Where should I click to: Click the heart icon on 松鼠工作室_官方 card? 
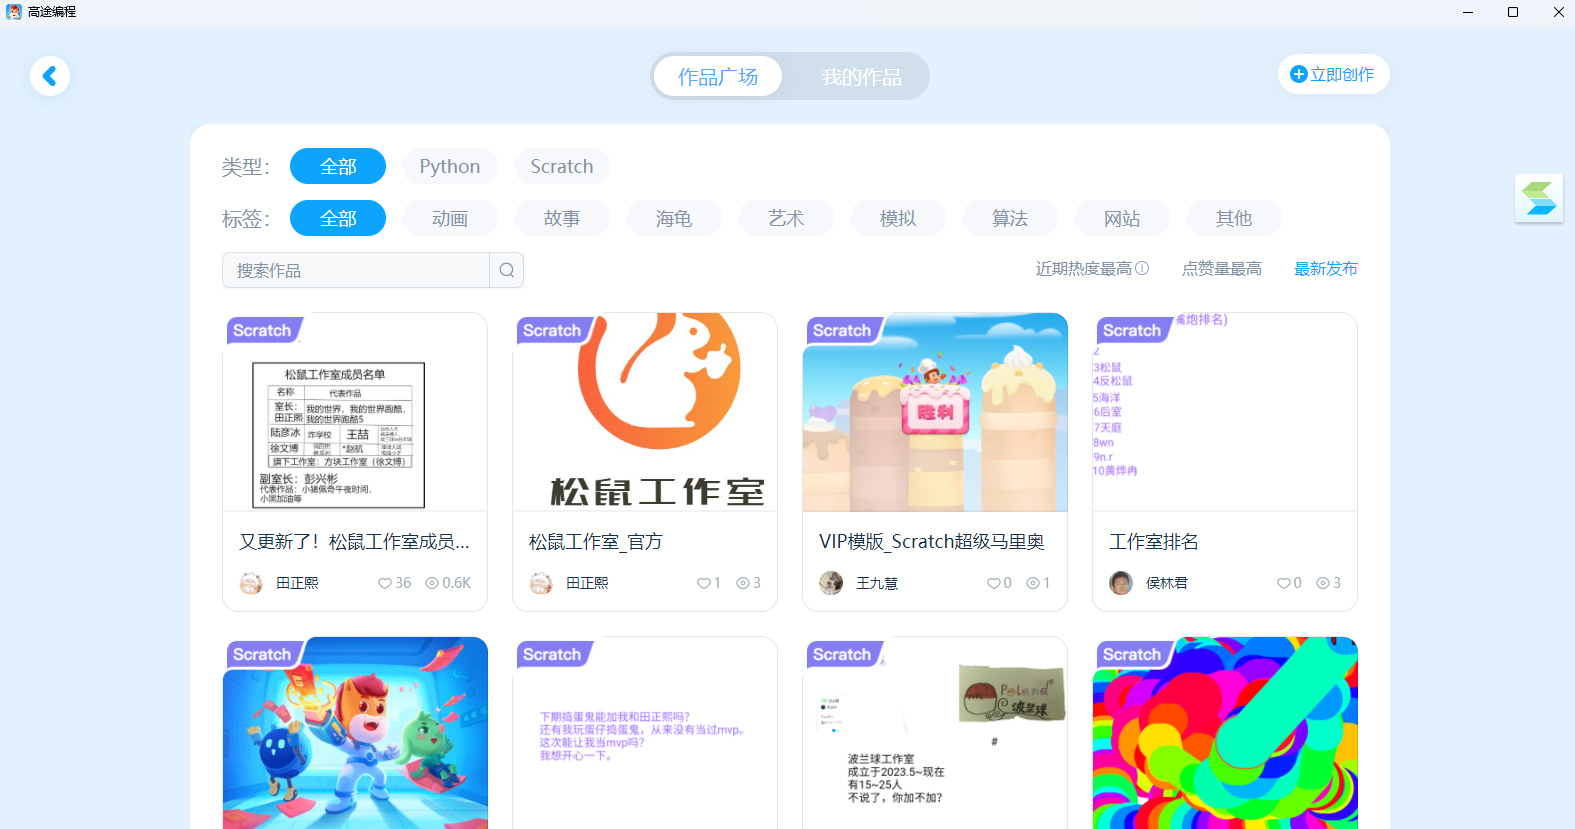point(703,583)
